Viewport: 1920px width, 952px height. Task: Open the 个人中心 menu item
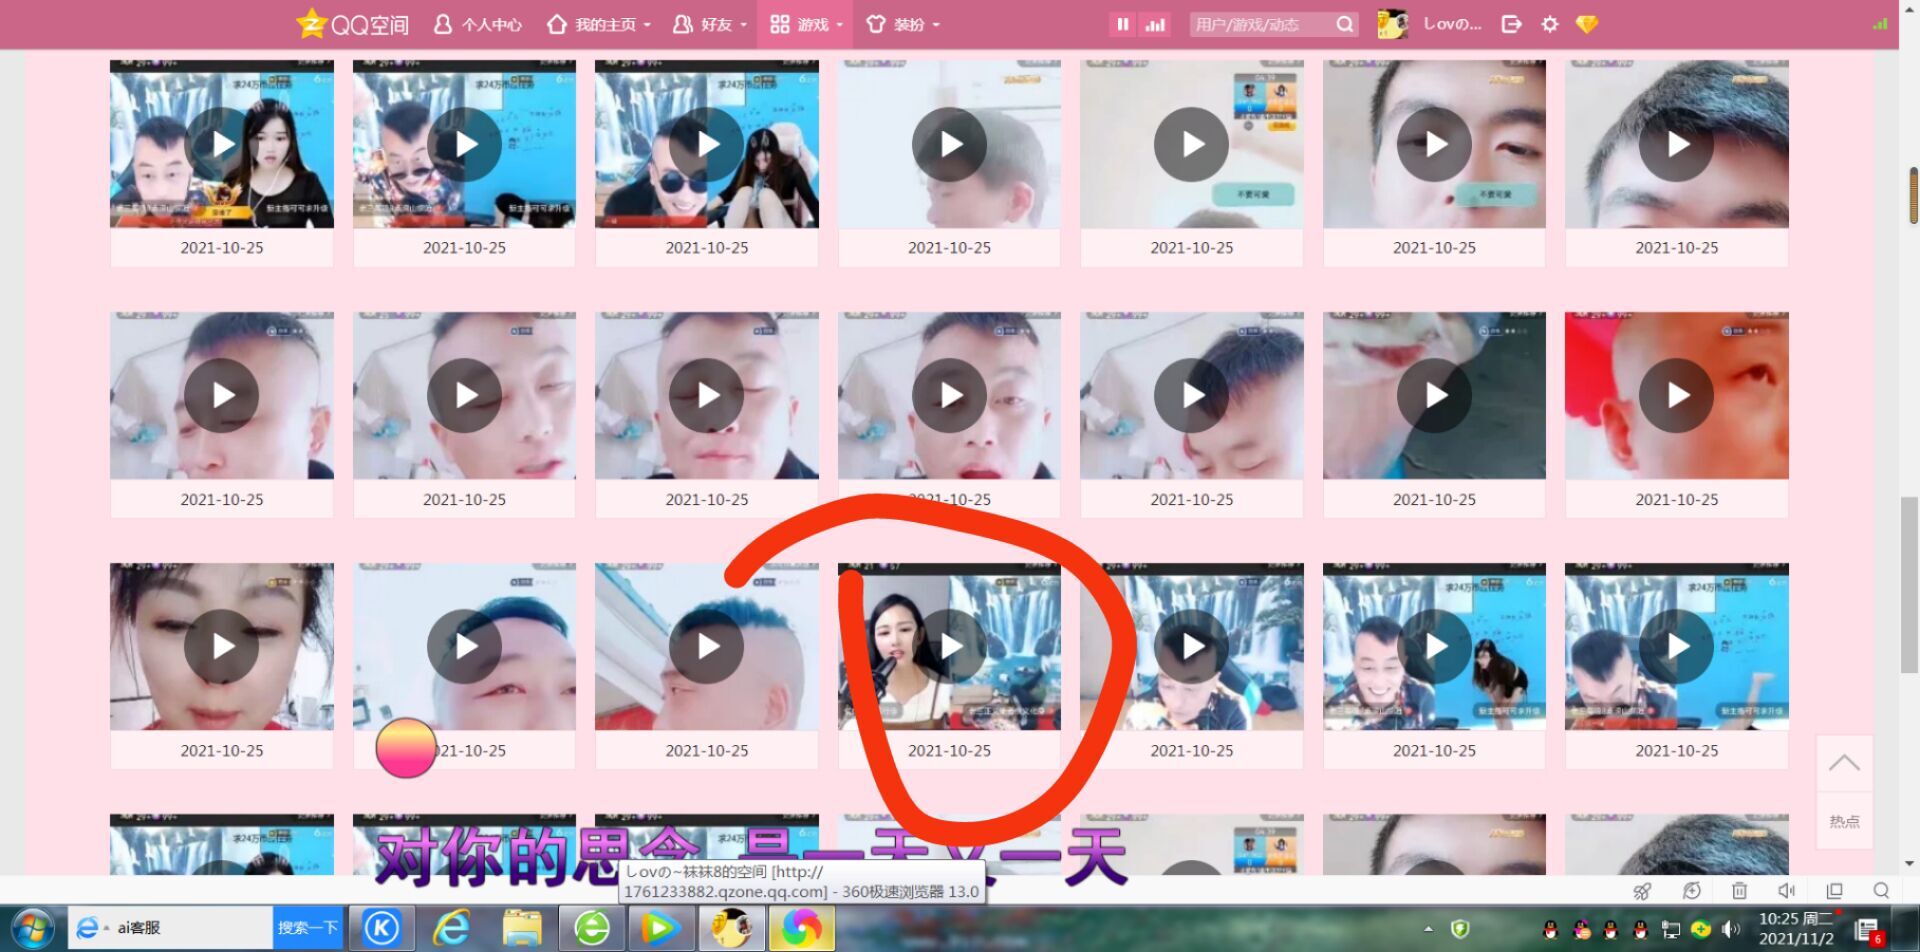478,24
